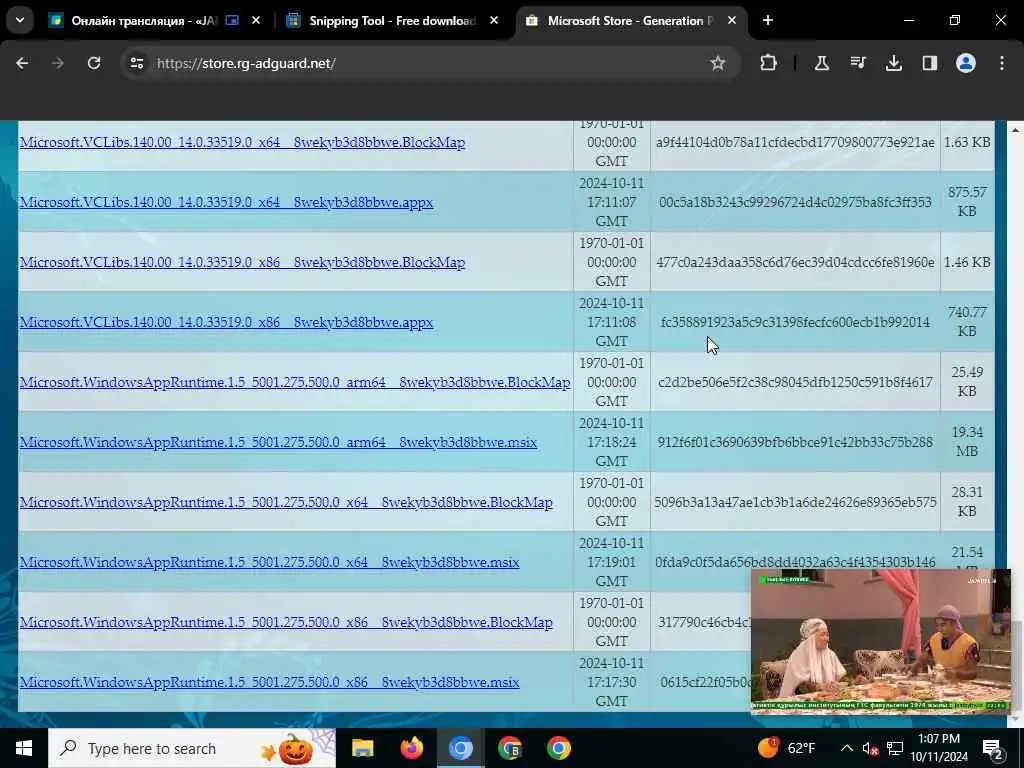The width and height of the screenshot is (1024, 768).
Task: Download WindowsAppRuntime.1.5 x86 msix link
Action: coord(270,683)
